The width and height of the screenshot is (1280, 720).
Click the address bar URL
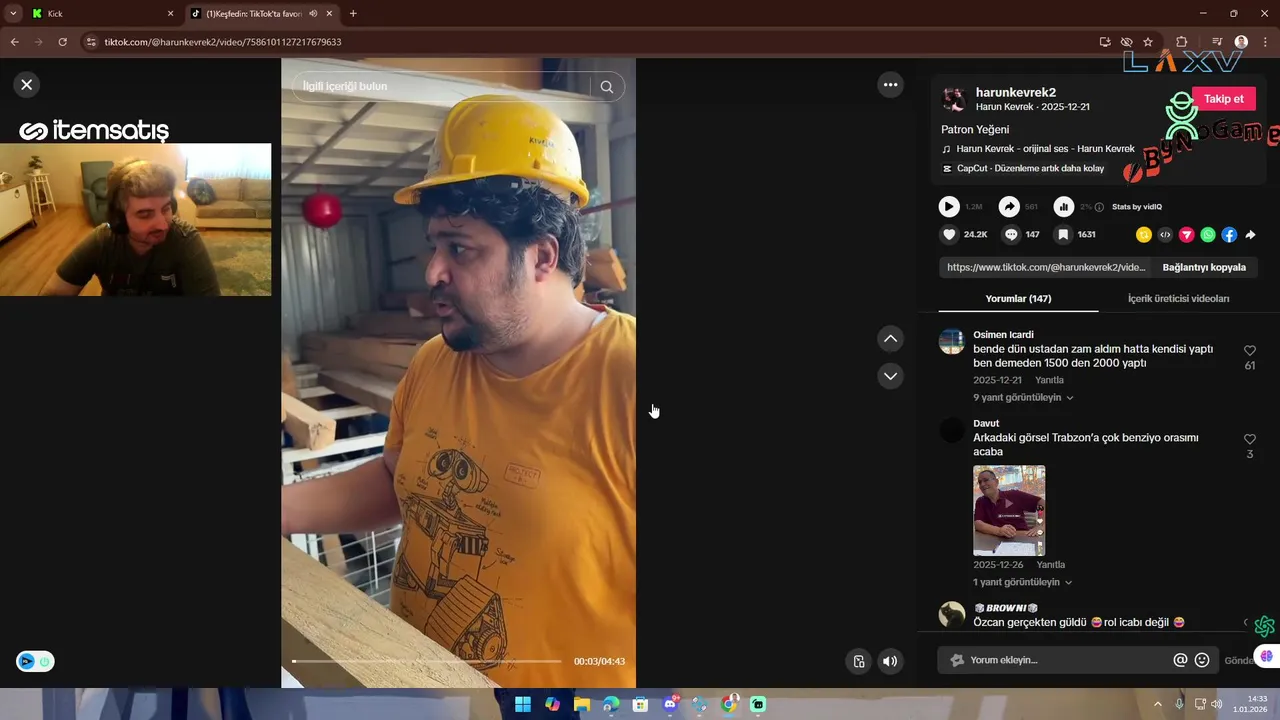223,42
